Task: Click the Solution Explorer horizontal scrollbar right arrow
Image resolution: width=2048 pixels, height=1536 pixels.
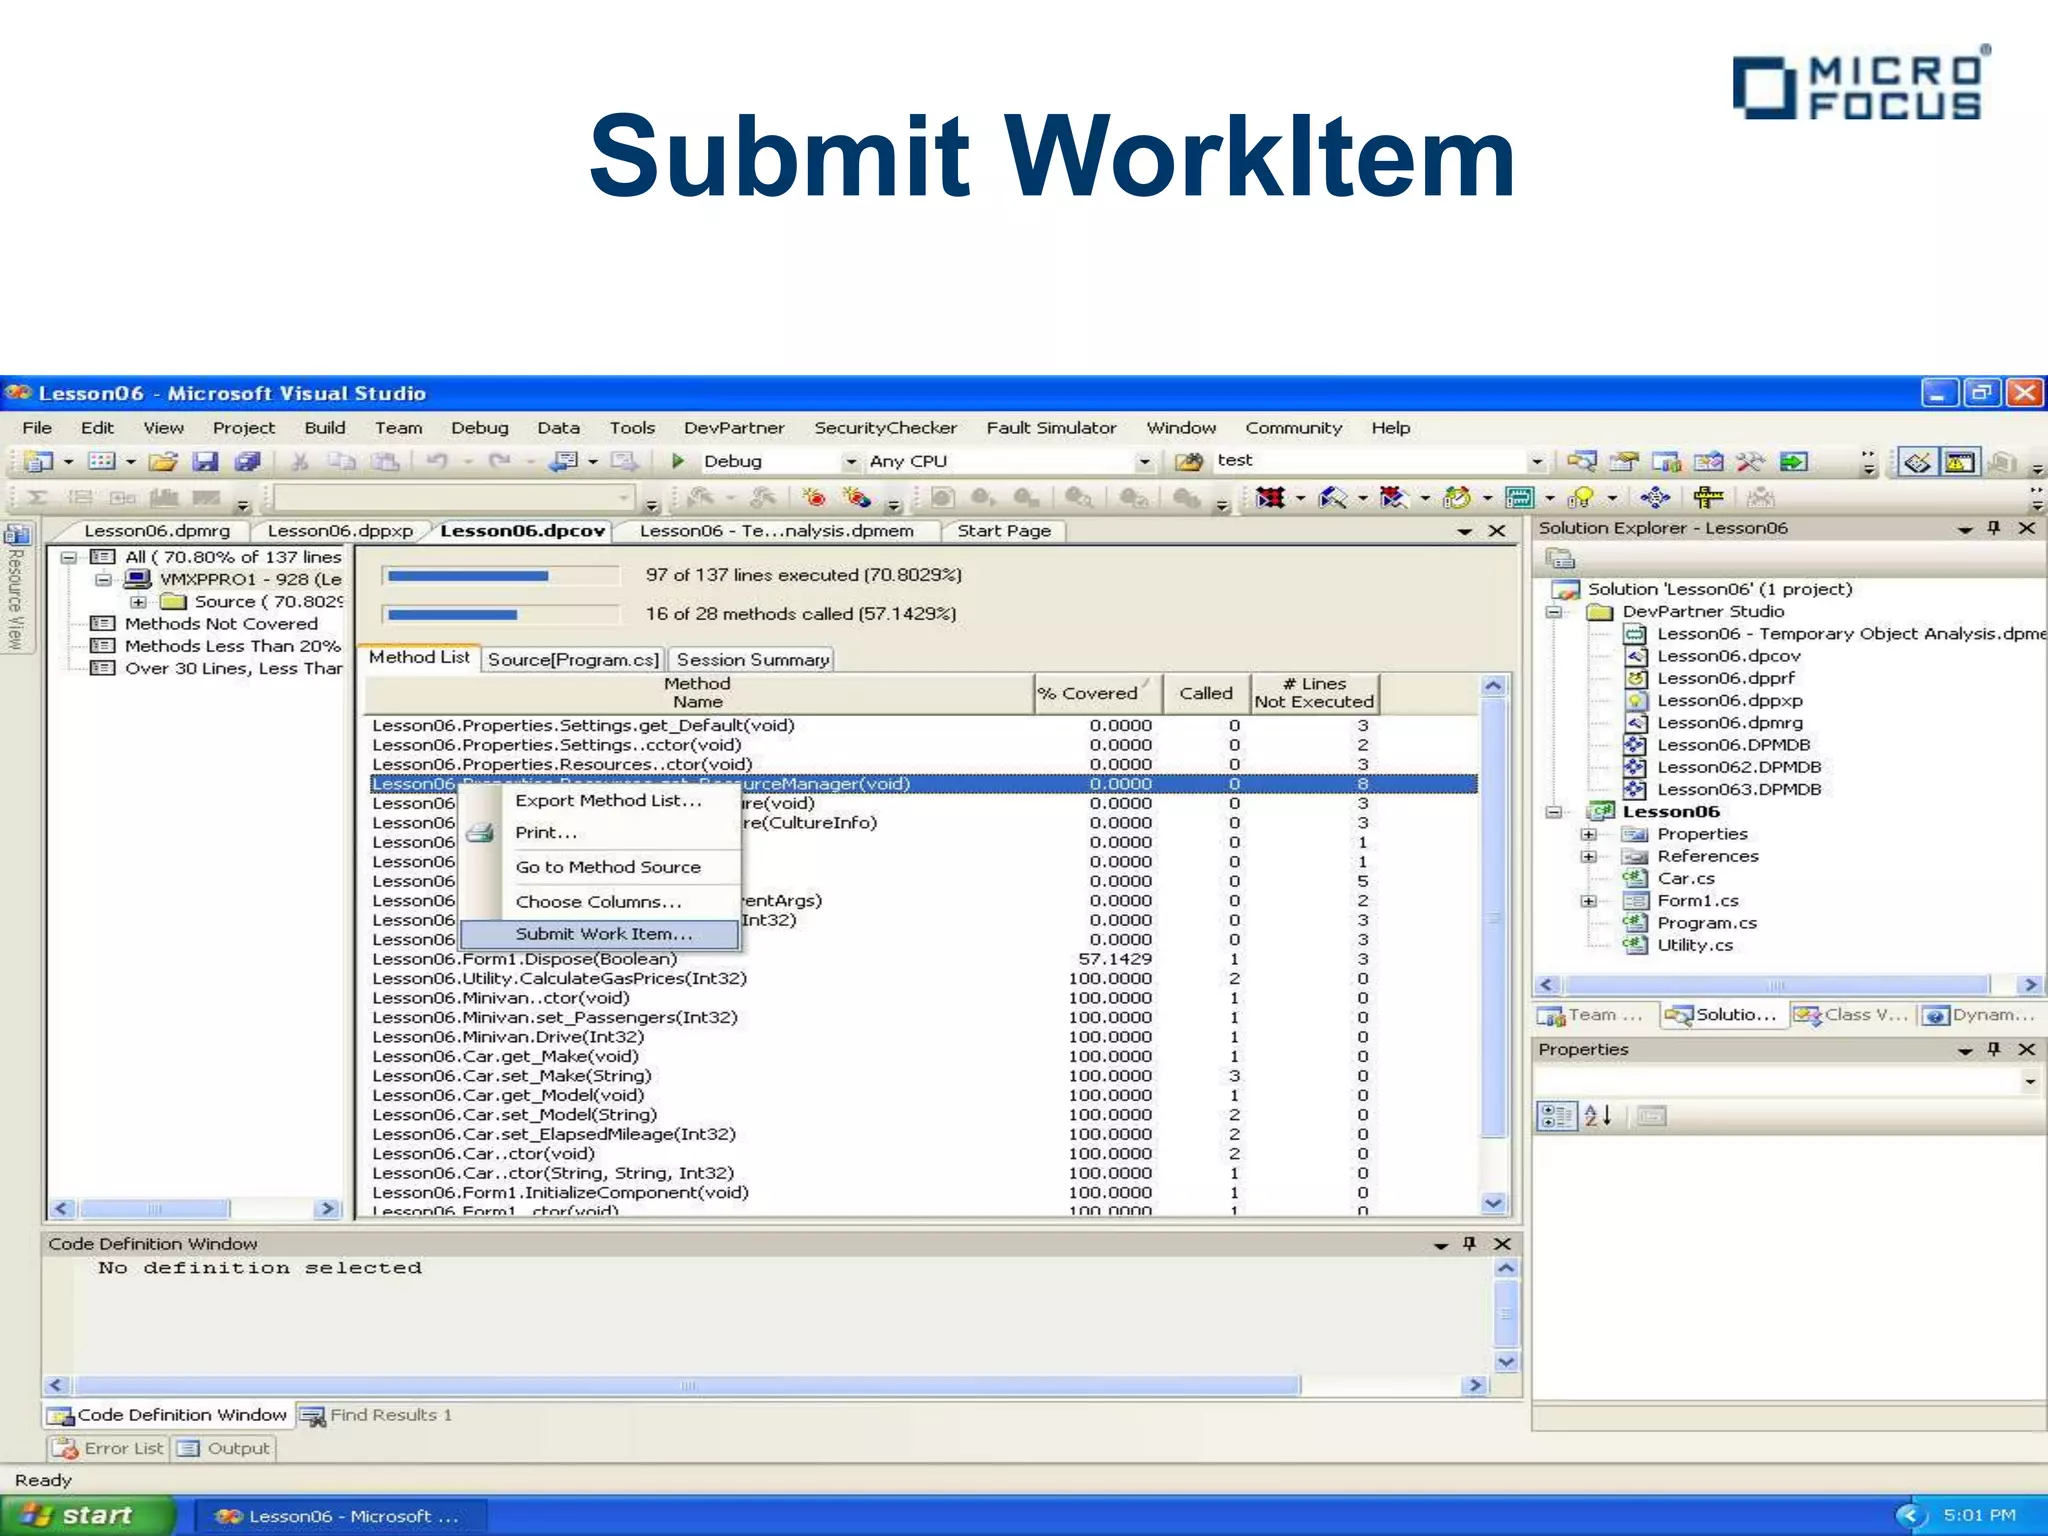Action: 2030,985
